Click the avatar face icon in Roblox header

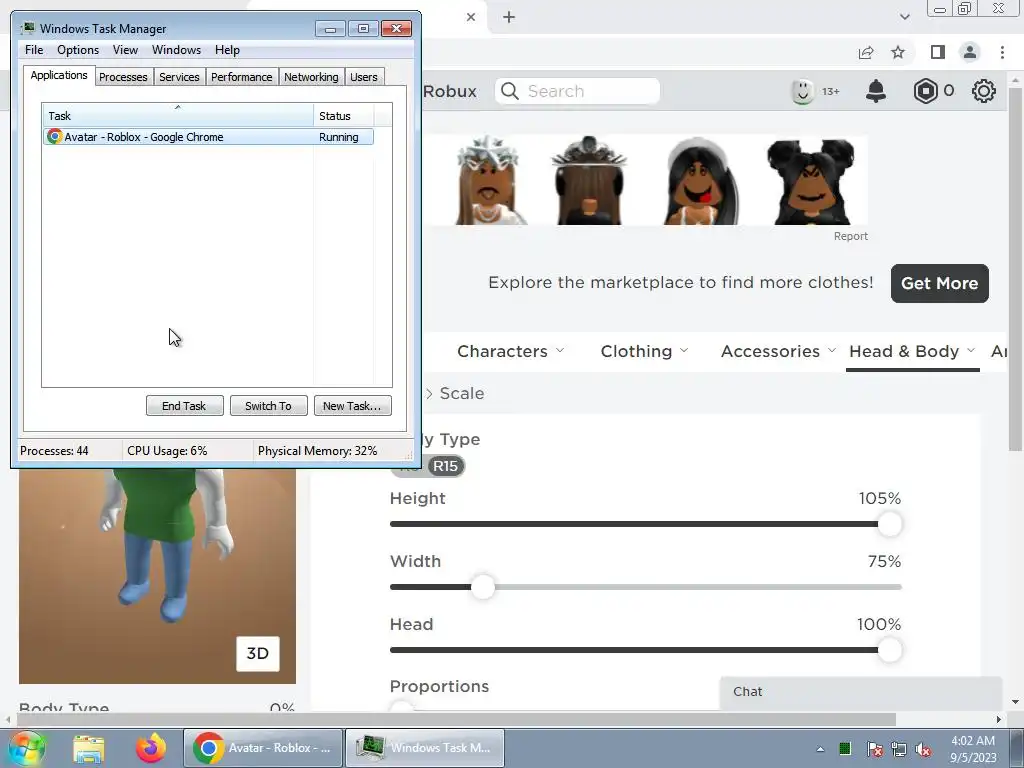tap(803, 91)
